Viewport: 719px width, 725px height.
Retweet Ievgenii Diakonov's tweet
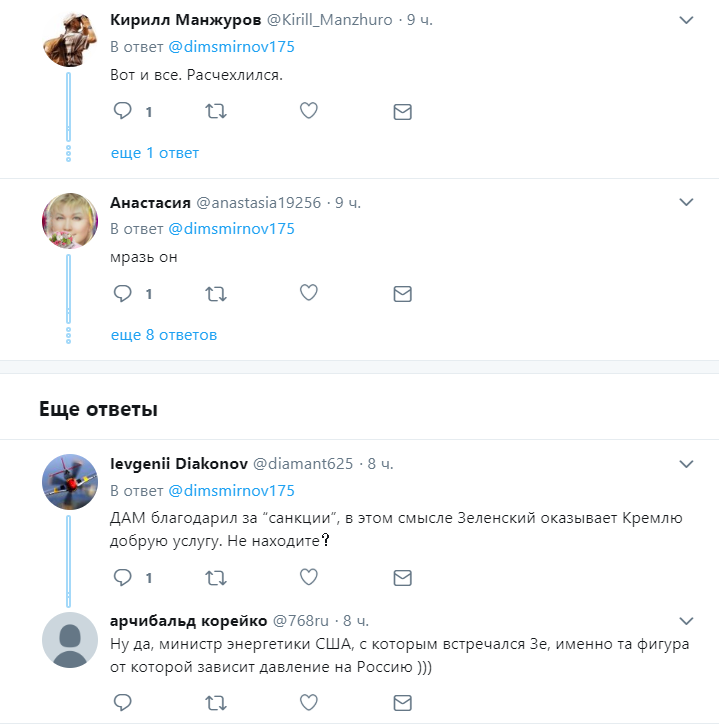(x=215, y=577)
